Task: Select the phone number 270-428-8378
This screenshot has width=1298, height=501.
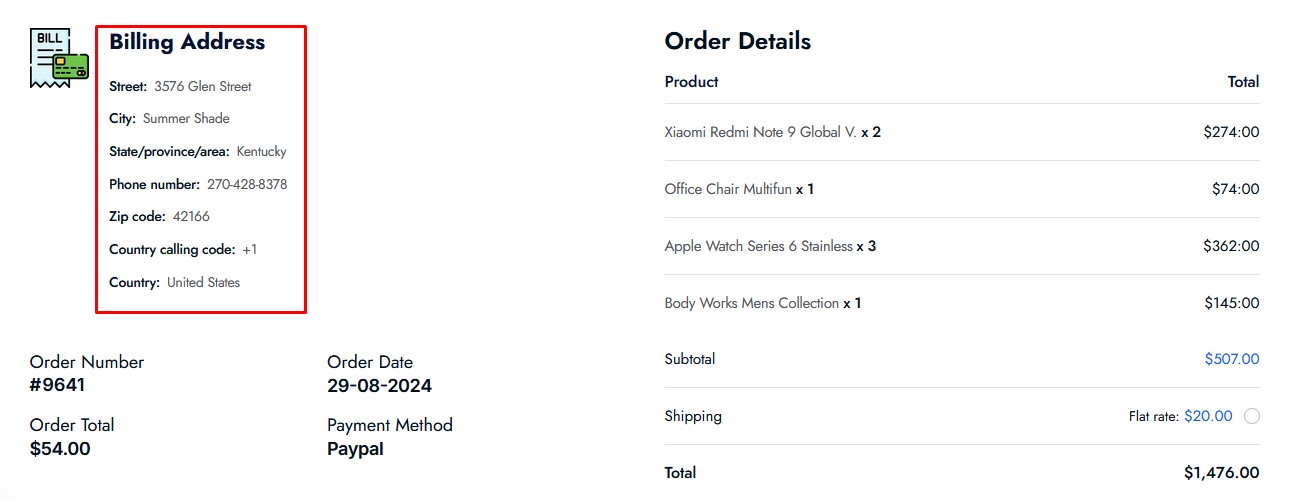Action: [247, 184]
